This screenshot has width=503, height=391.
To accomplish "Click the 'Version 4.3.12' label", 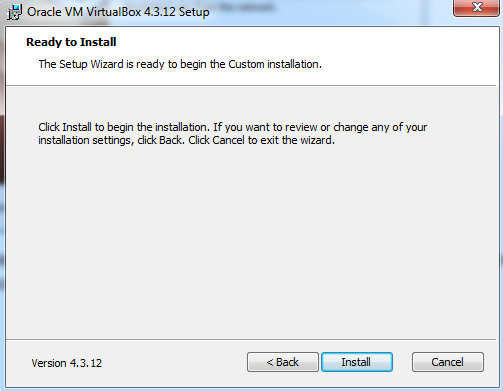I will click(67, 363).
